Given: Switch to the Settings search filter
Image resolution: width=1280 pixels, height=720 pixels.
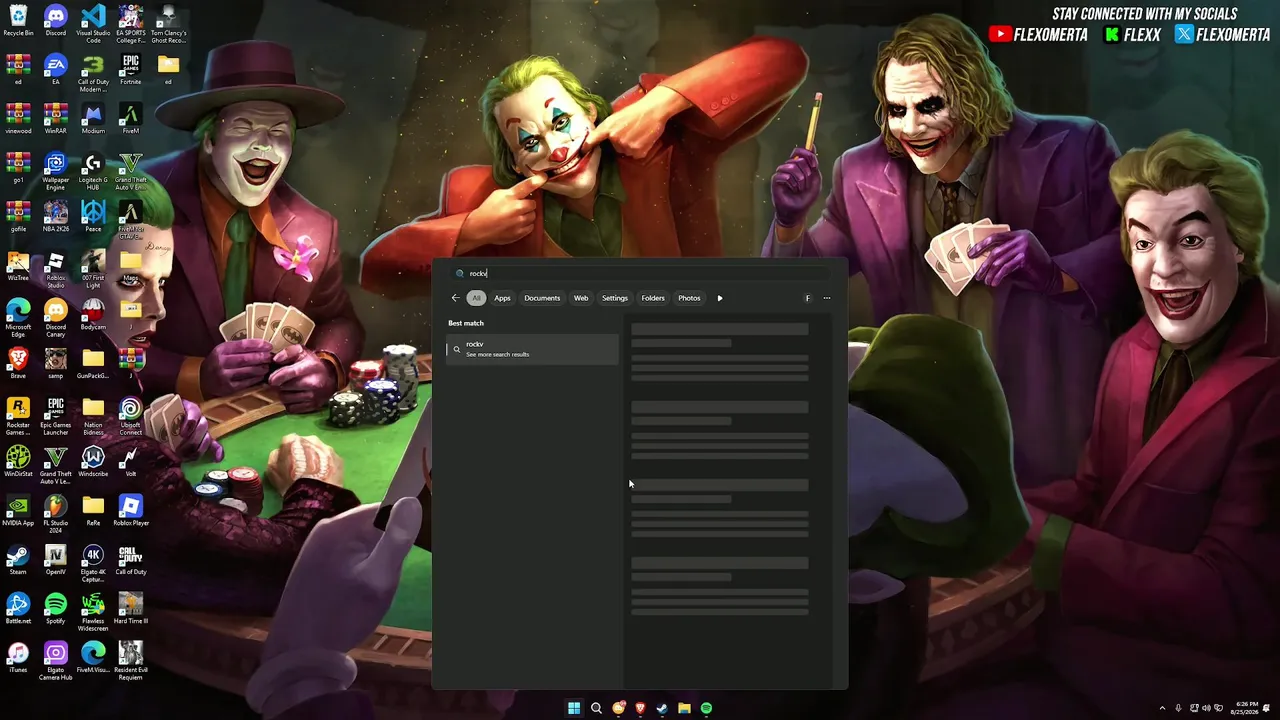Looking at the screenshot, I should [x=615, y=298].
